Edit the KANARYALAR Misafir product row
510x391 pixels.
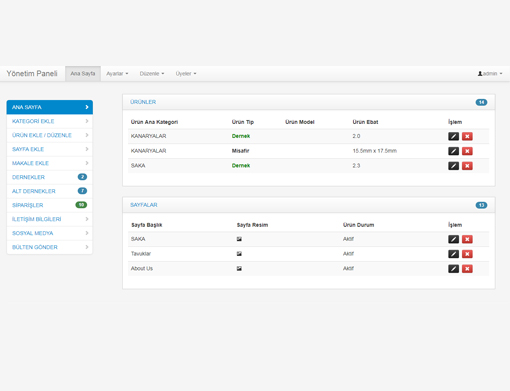click(x=453, y=151)
